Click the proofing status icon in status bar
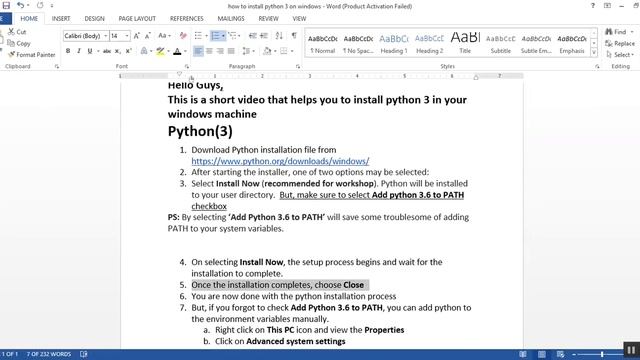 [x=84, y=354]
